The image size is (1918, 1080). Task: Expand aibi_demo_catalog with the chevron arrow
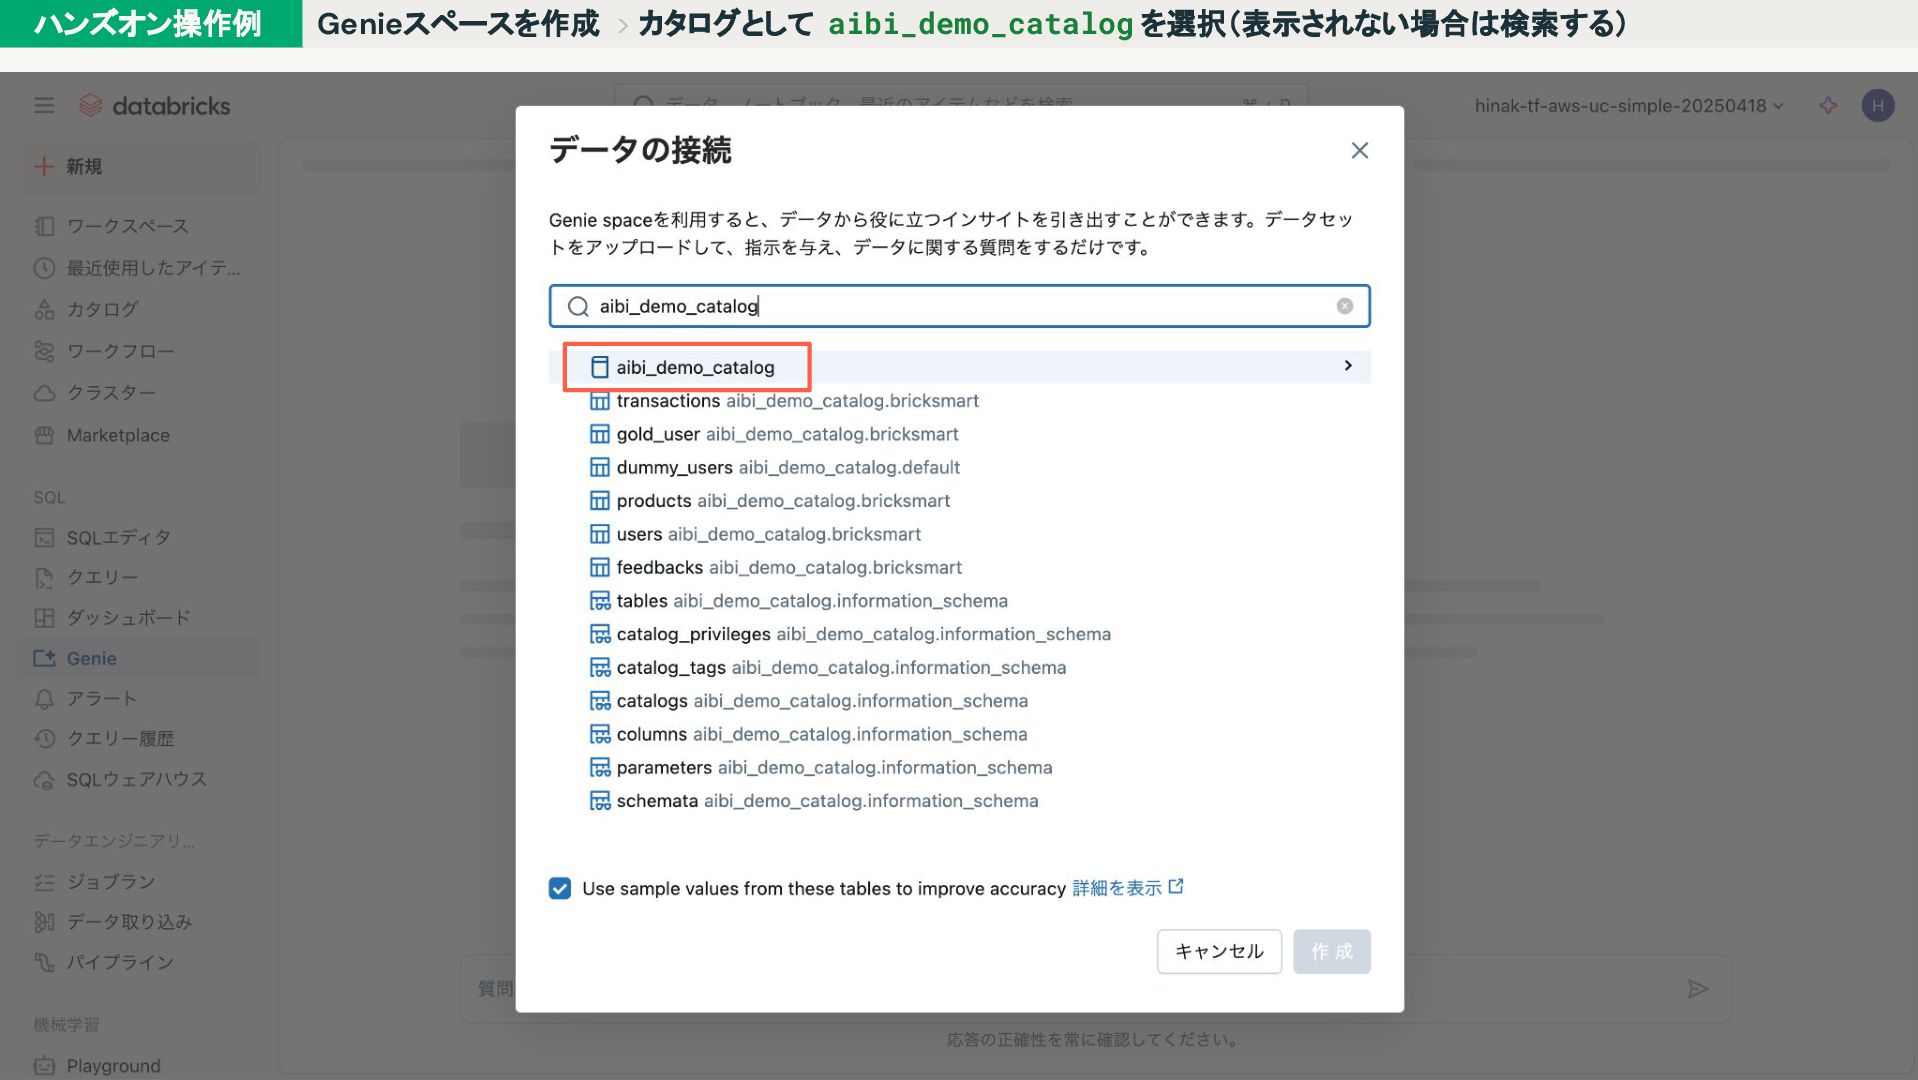coord(1347,366)
